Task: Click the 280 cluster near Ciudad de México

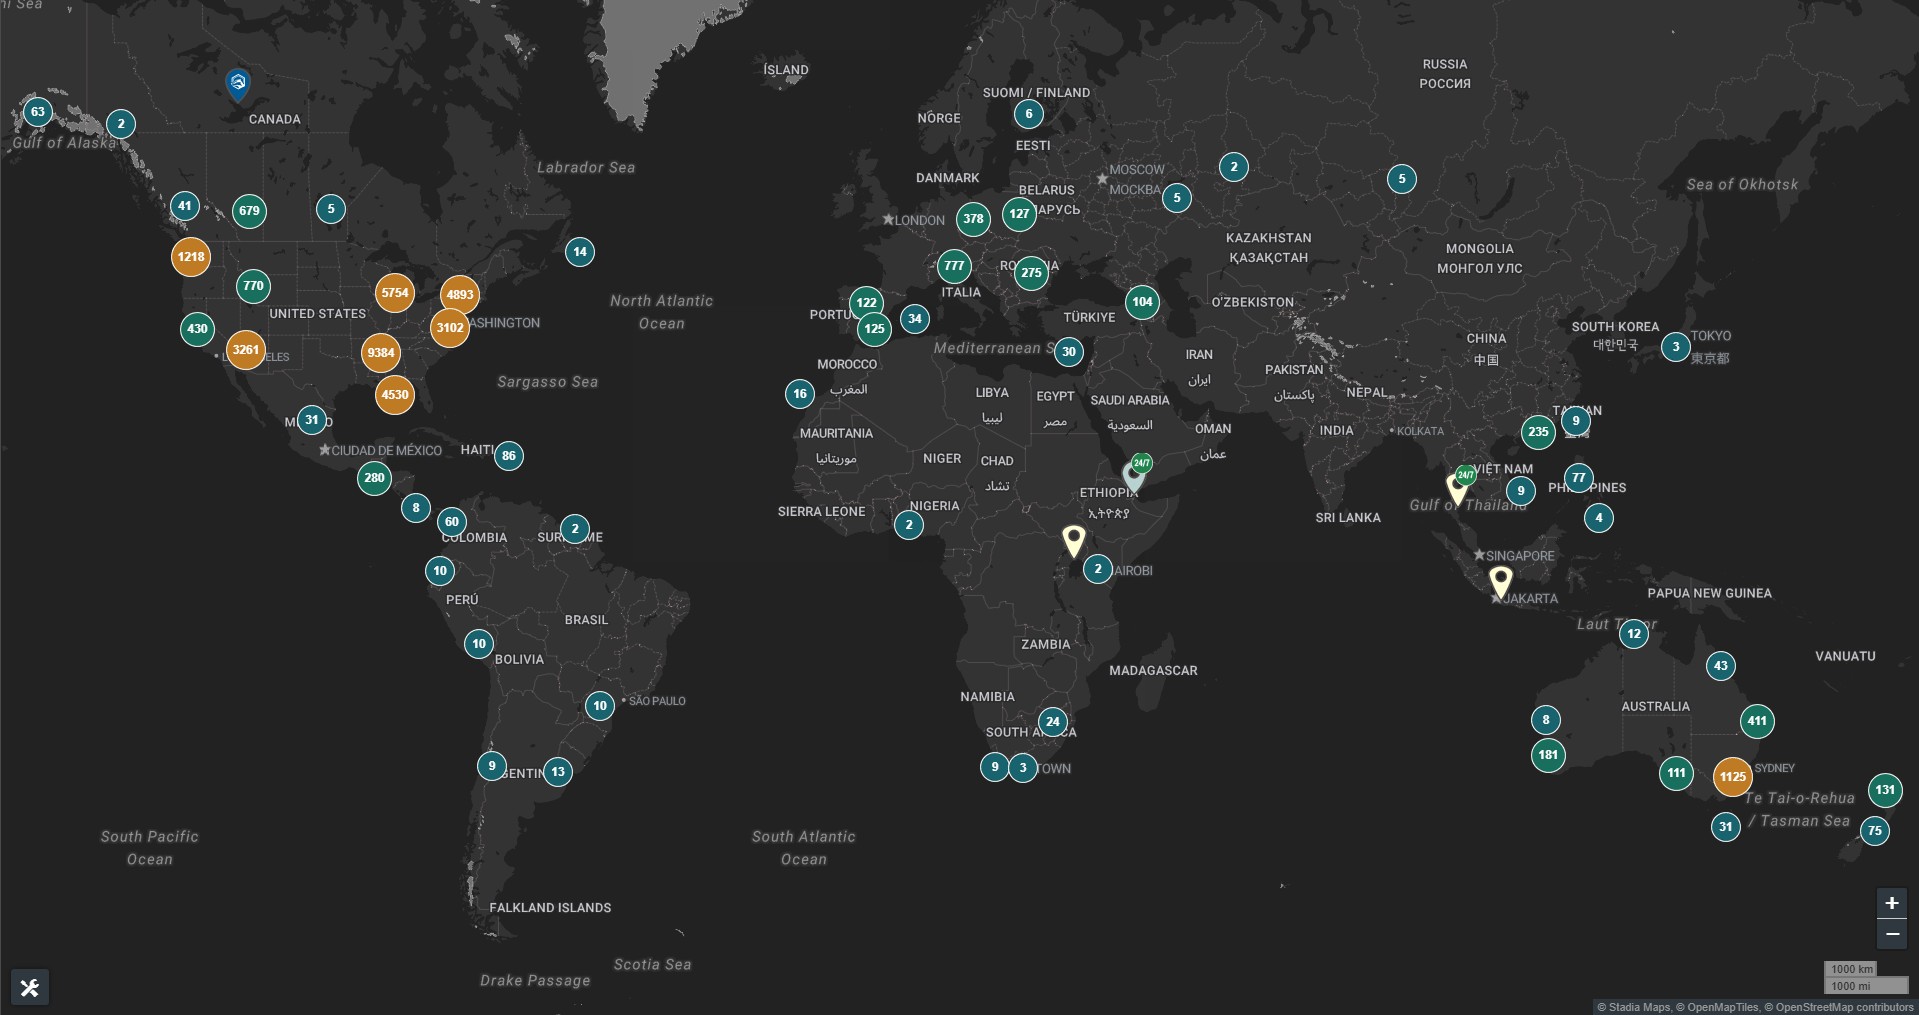Action: coord(374,478)
